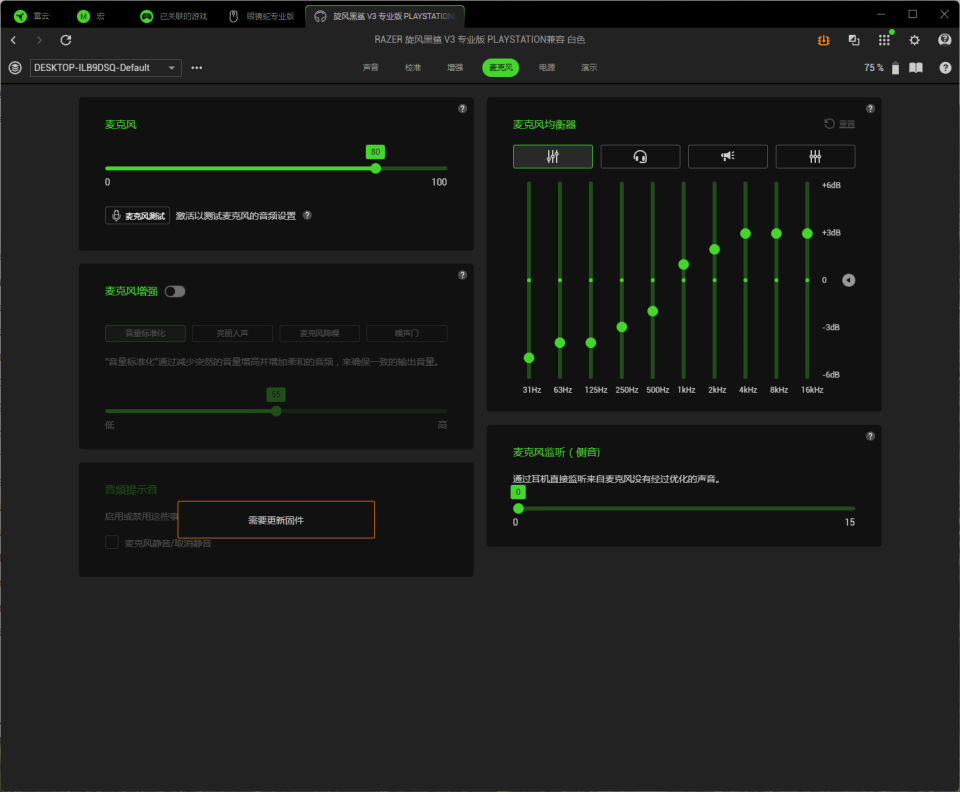The image size is (960, 792).
Task: Click the 125Hz equalizer band handle
Action: click(x=591, y=343)
